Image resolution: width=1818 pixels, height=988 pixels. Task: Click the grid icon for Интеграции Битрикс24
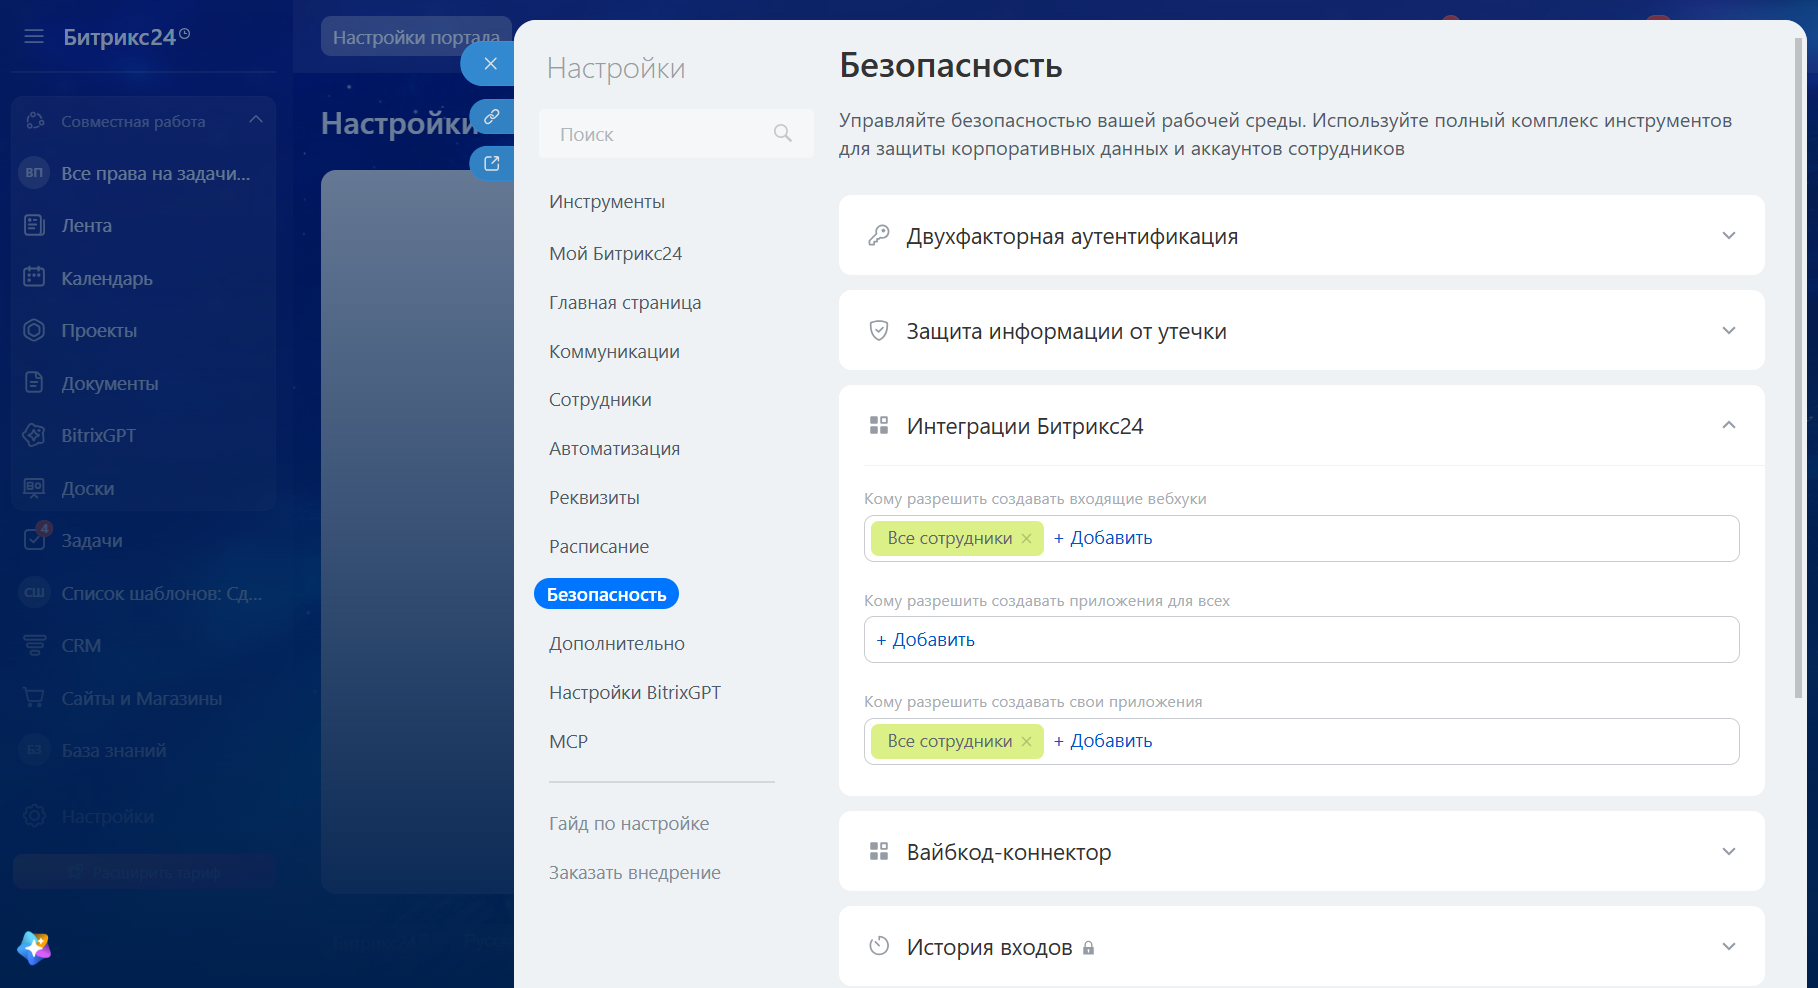click(x=879, y=426)
